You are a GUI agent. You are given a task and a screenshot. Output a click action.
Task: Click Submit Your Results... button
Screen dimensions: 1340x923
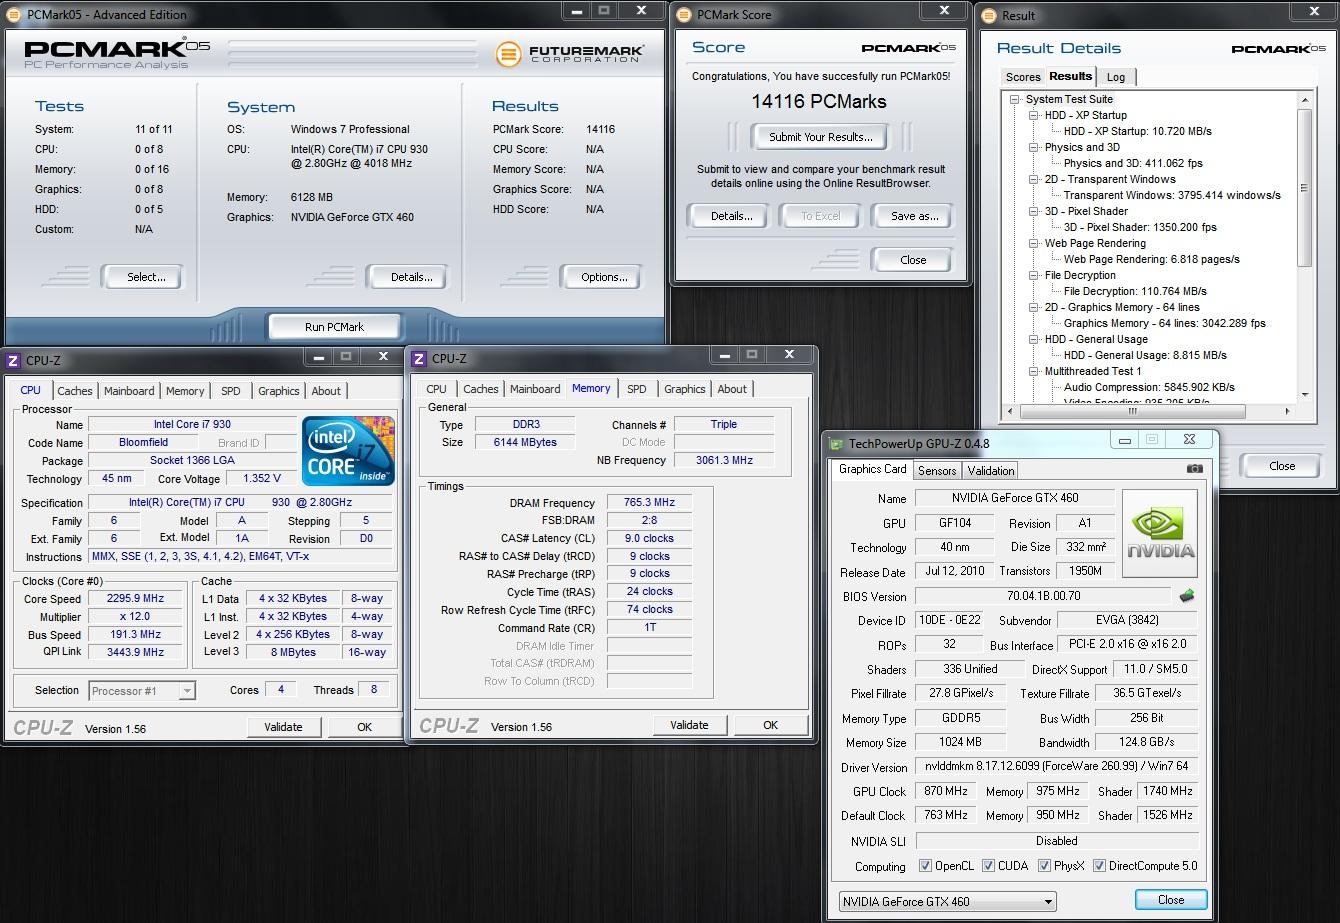pyautogui.click(x=820, y=137)
